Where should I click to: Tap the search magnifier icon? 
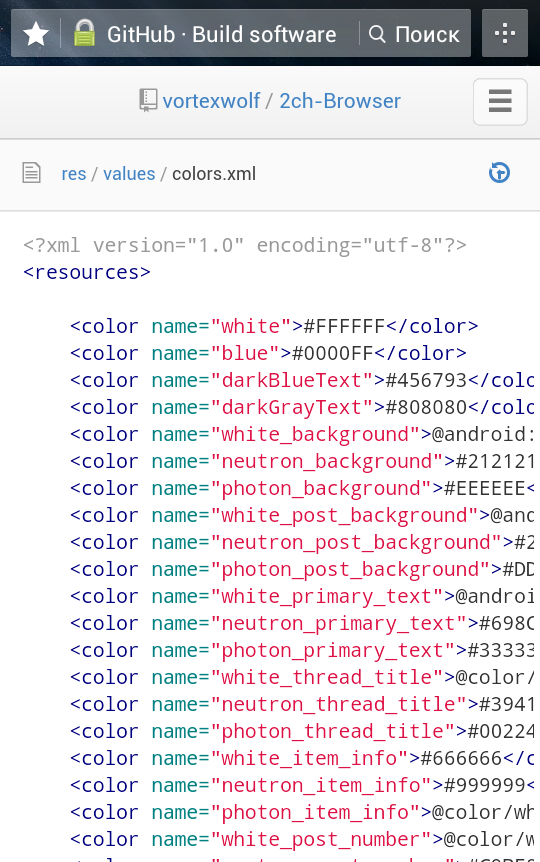tap(377, 34)
